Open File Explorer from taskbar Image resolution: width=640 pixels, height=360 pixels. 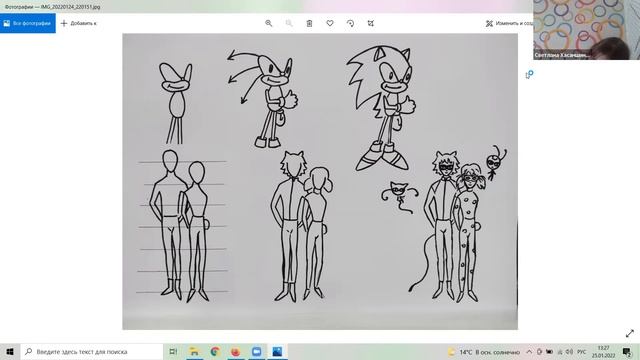(194, 351)
